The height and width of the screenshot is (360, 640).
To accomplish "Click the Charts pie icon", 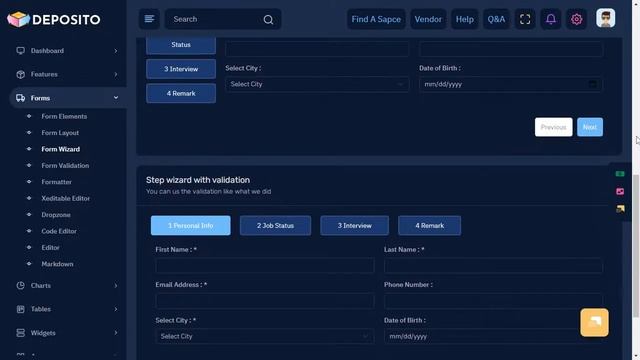I will (20, 285).
